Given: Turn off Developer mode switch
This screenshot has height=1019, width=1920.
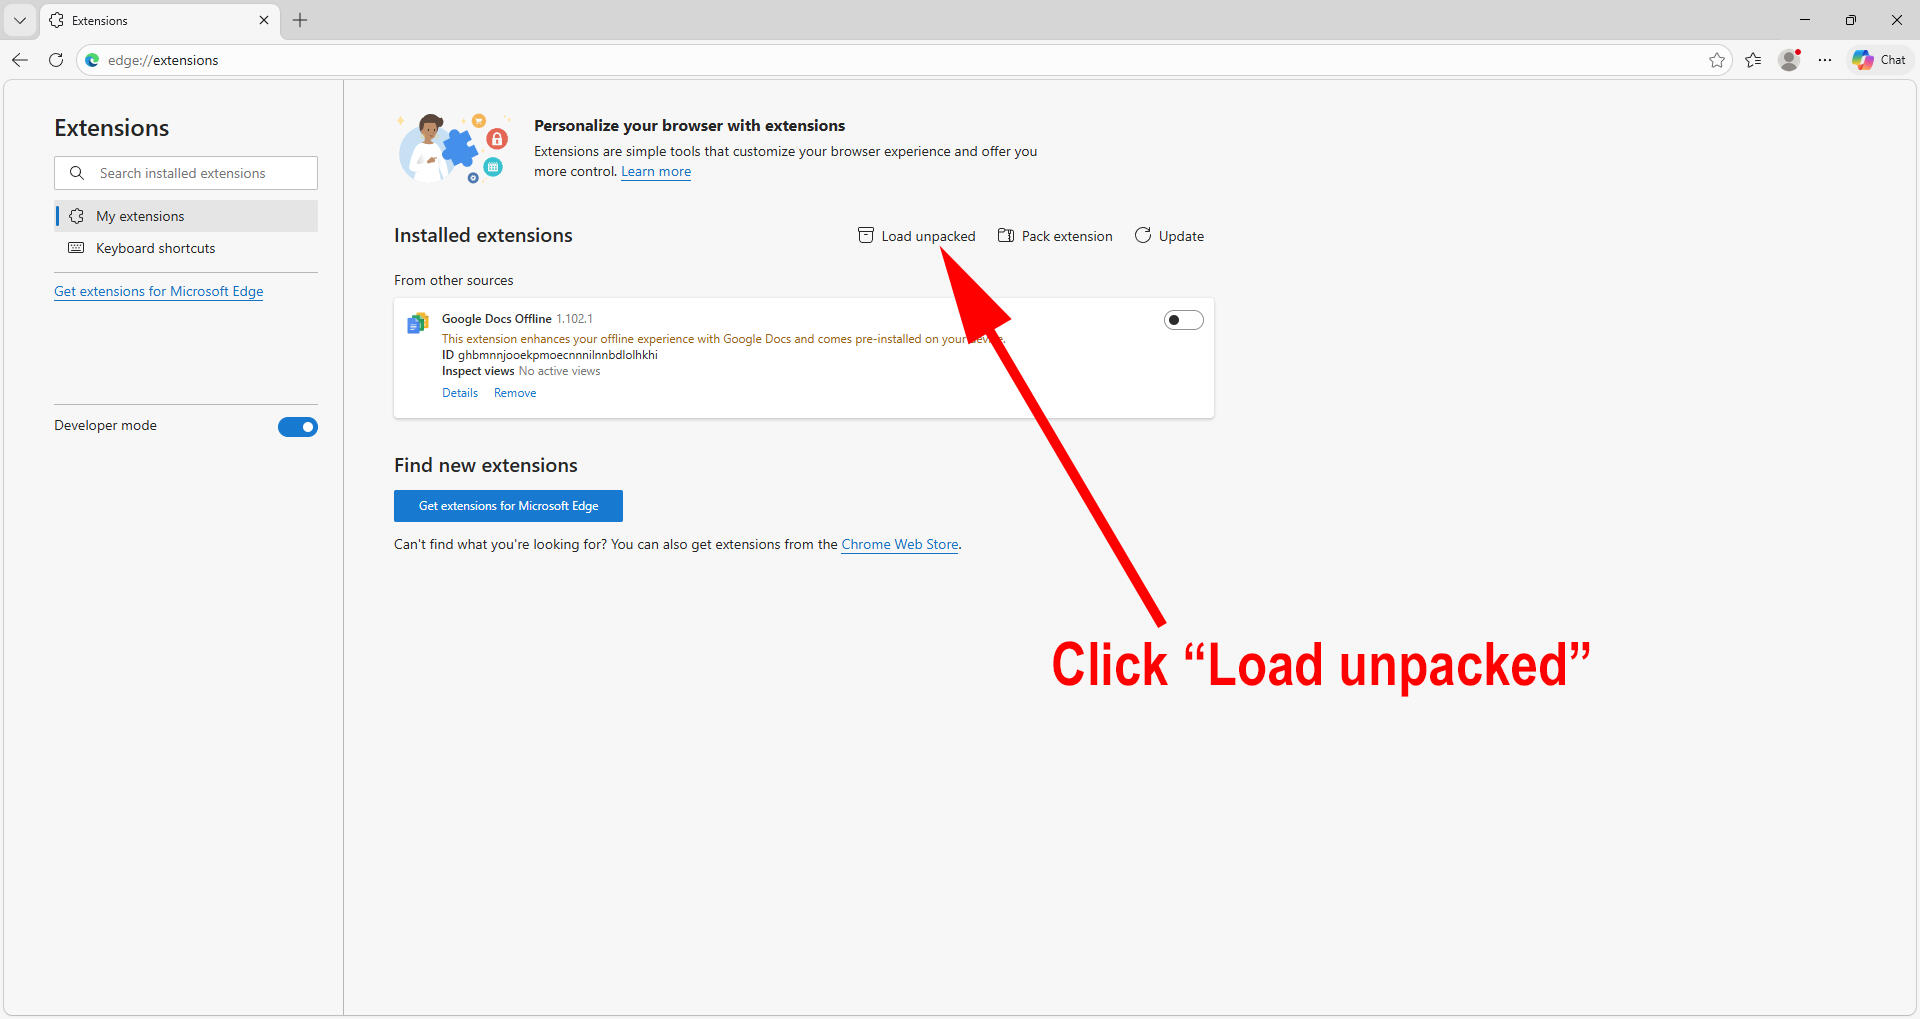Looking at the screenshot, I should click(x=297, y=427).
